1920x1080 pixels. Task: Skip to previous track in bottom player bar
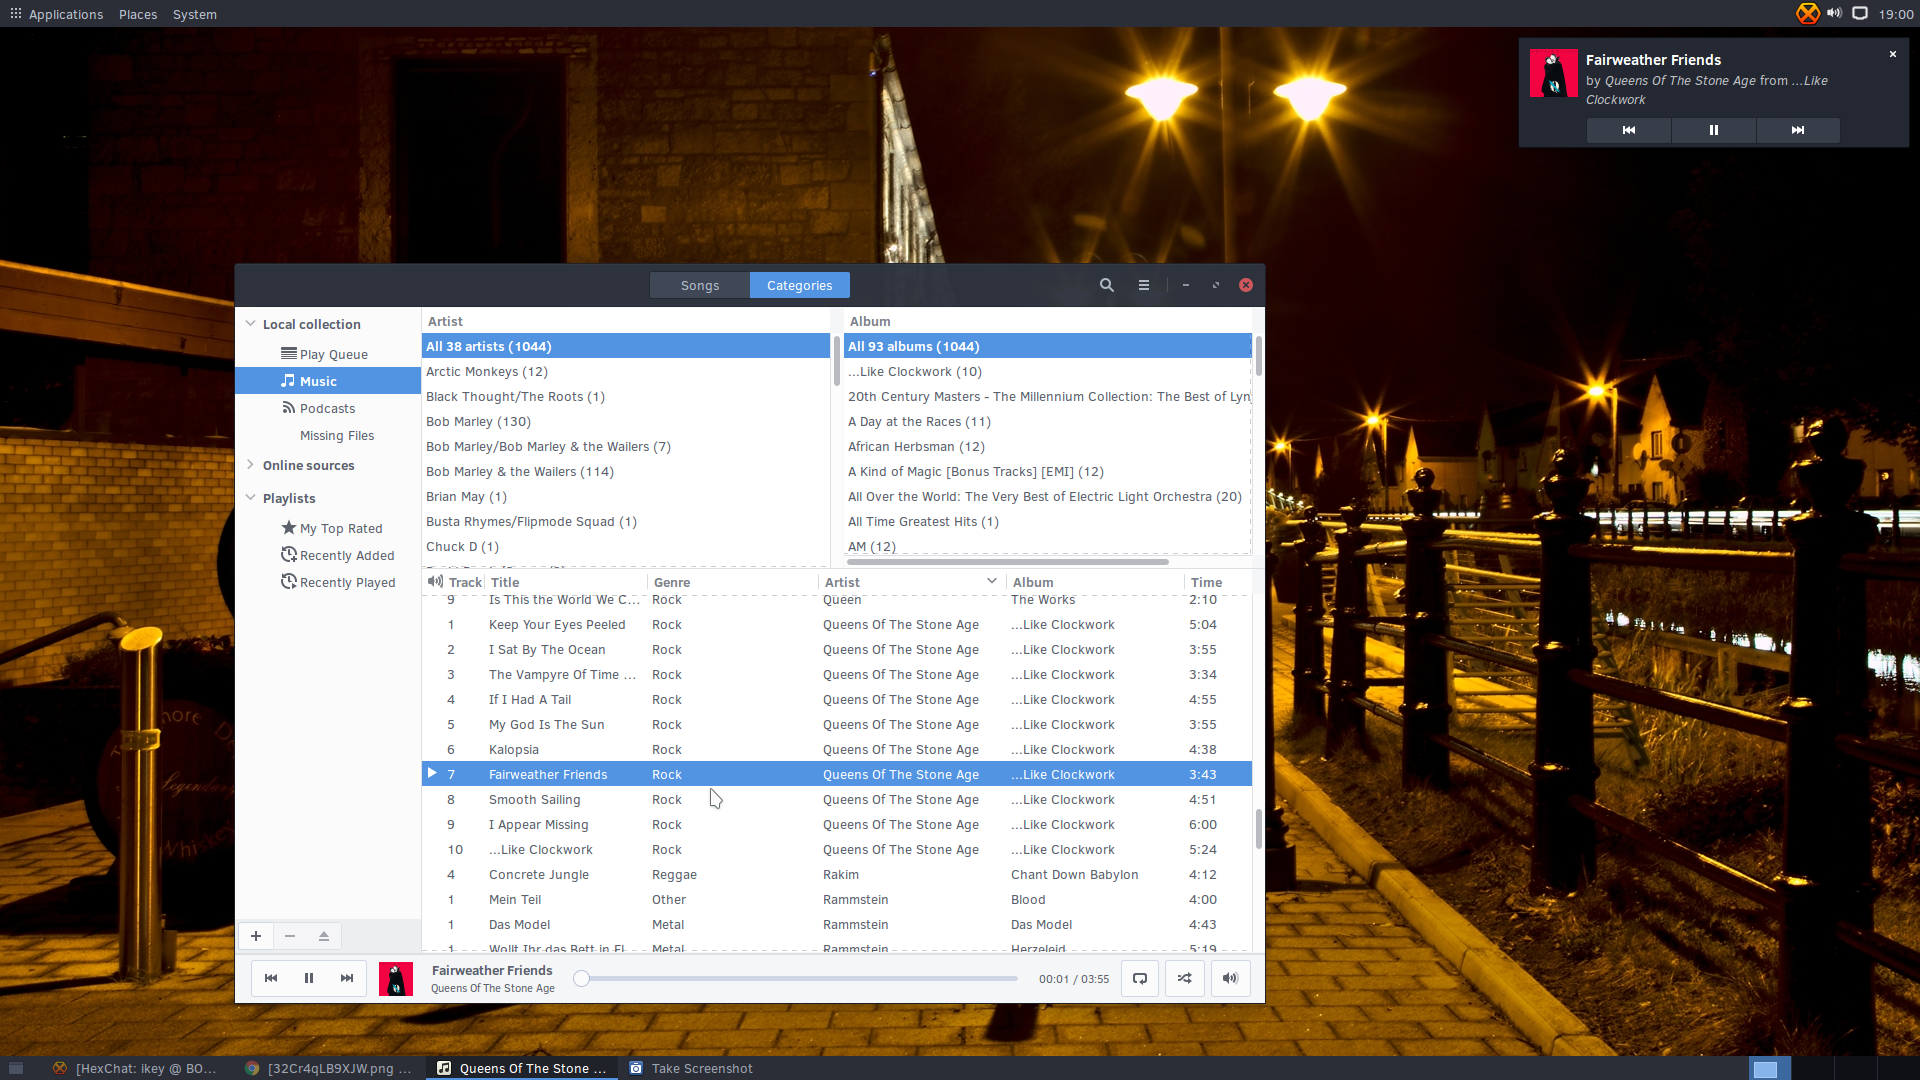[x=271, y=978]
